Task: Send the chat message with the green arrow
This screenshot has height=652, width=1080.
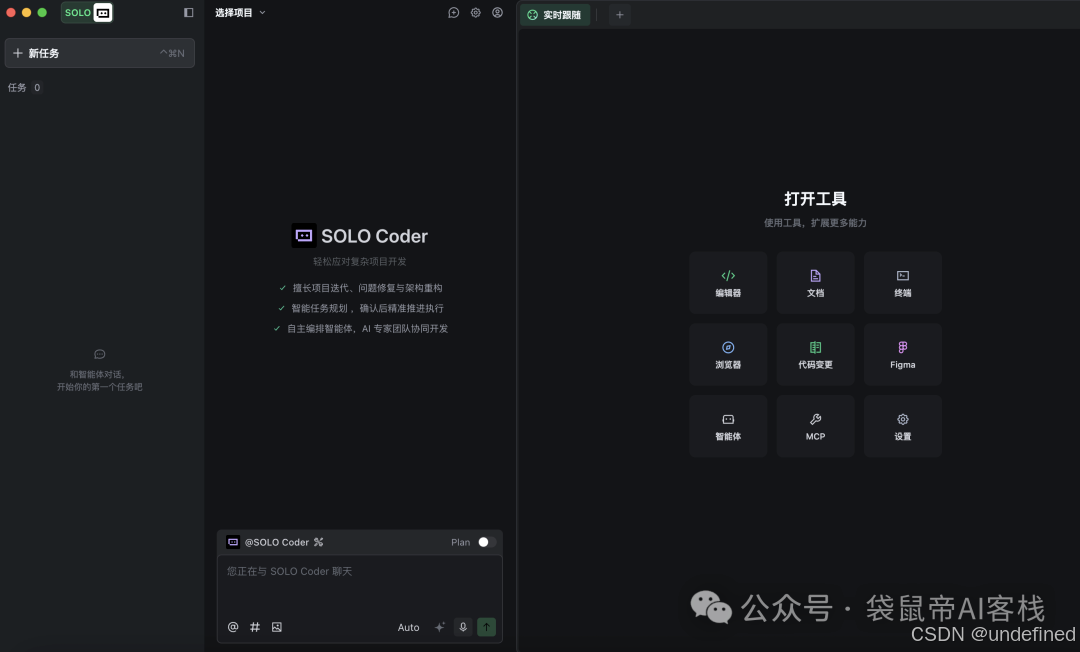Action: coord(486,627)
